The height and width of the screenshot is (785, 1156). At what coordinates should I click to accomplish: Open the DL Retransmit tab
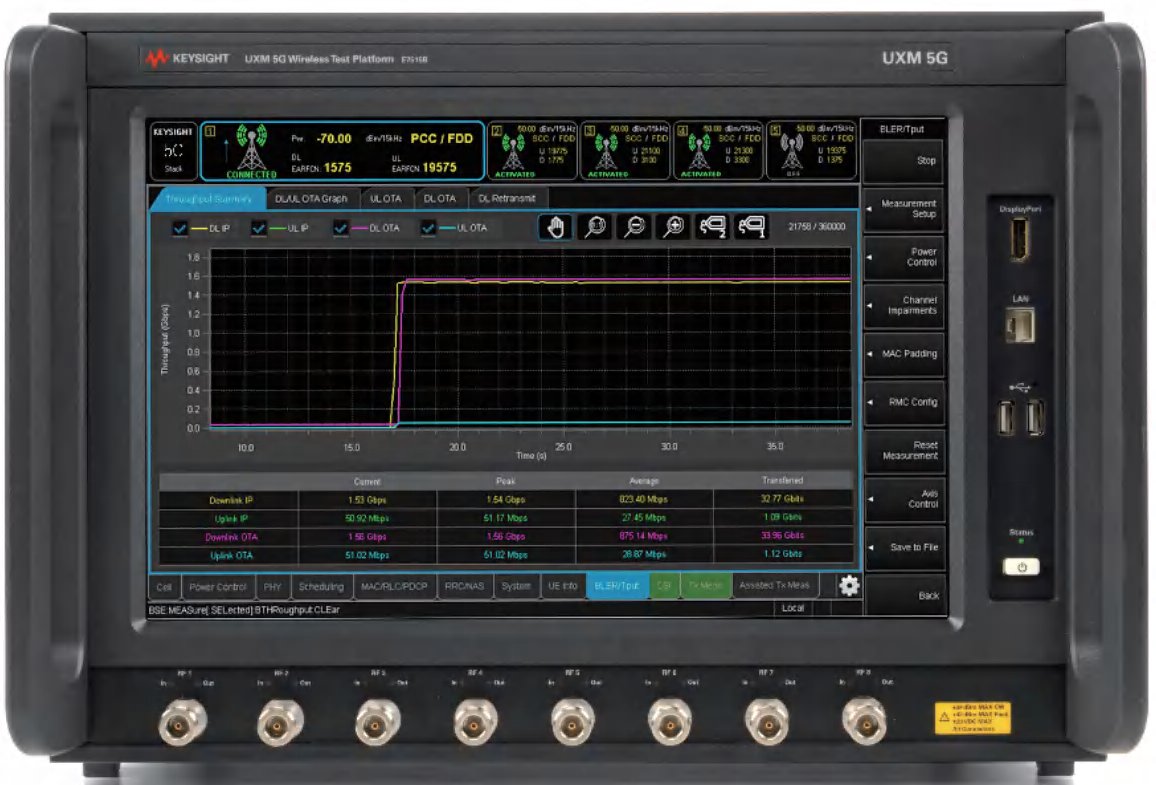pyautogui.click(x=506, y=199)
